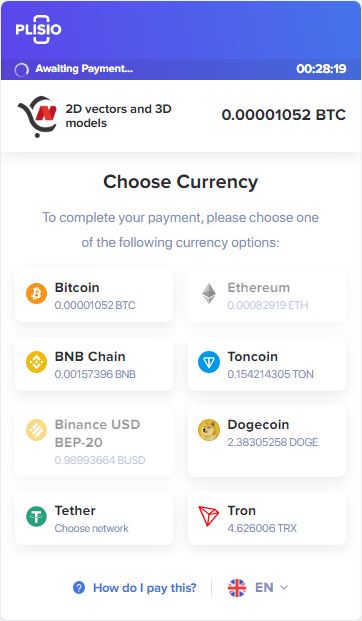This screenshot has width=362, height=621.
Task: Click the blue question mark help icon
Action: (x=79, y=587)
